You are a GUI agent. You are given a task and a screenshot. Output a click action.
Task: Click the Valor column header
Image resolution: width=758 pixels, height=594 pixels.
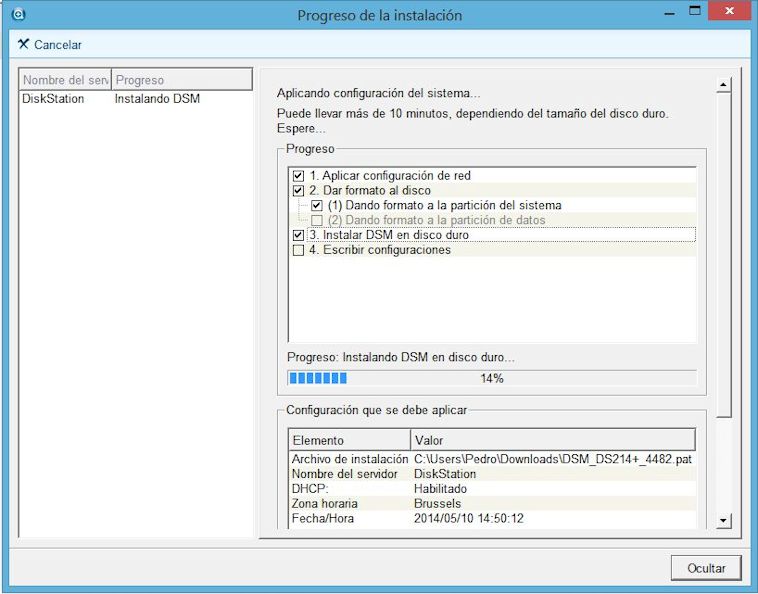(x=553, y=440)
